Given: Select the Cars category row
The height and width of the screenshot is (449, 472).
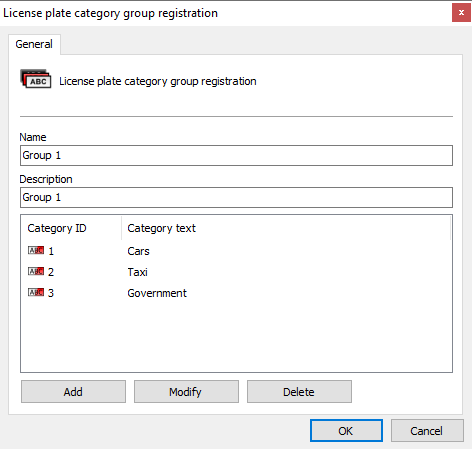Looking at the screenshot, I should pyautogui.click(x=236, y=251).
